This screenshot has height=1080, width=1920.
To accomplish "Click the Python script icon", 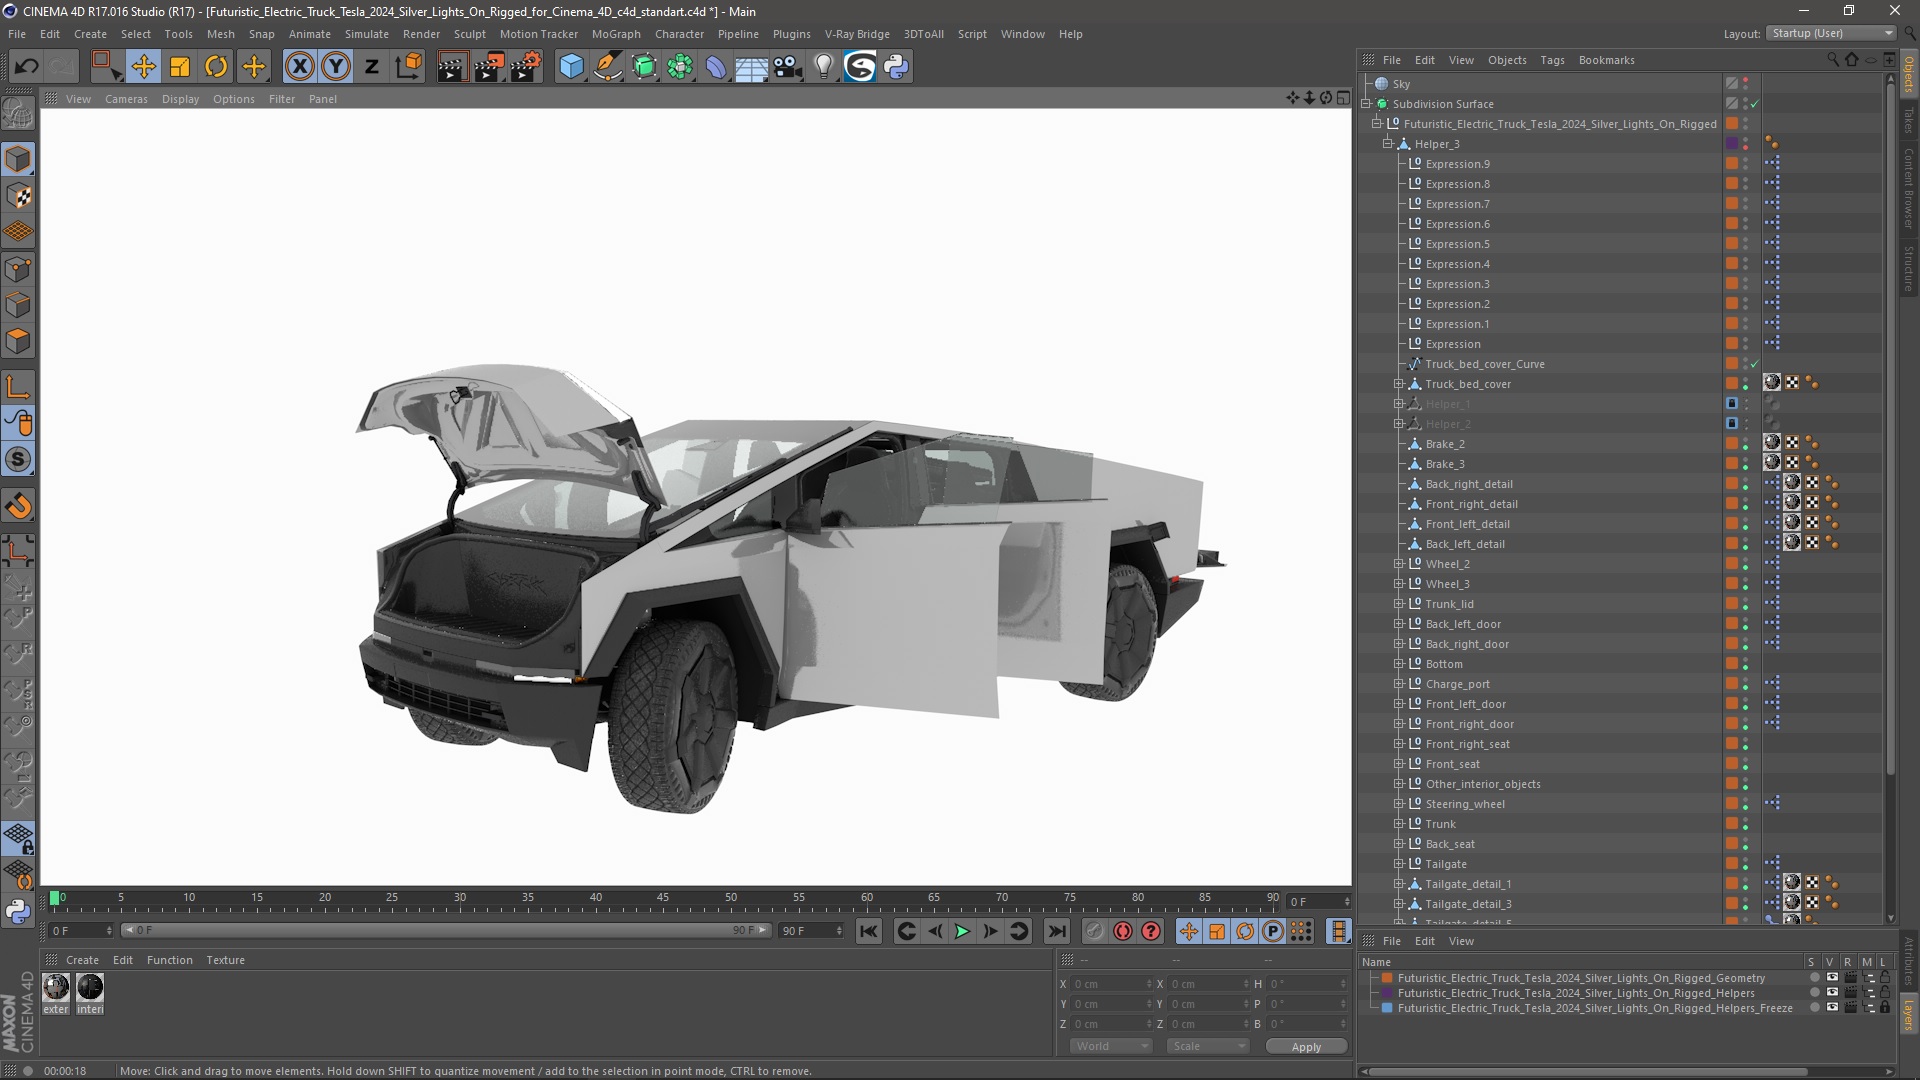I will pos(896,66).
